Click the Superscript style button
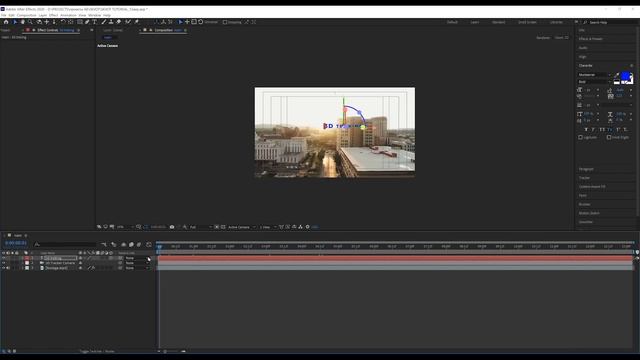 pos(618,129)
